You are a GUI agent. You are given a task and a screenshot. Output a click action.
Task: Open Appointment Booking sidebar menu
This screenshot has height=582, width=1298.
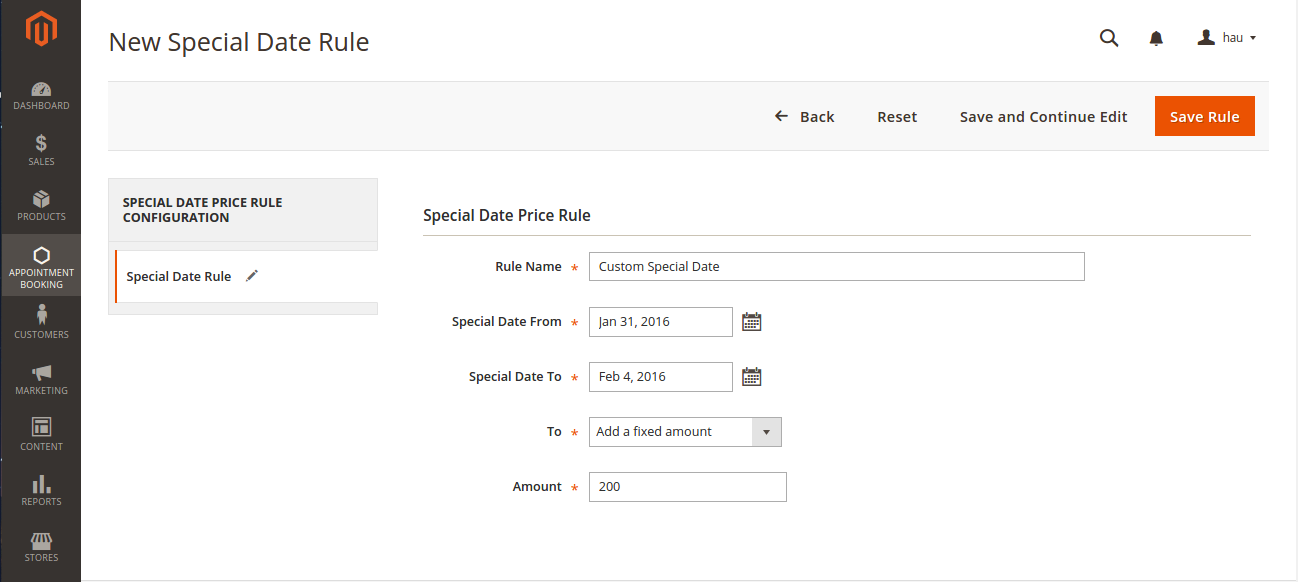coord(41,266)
